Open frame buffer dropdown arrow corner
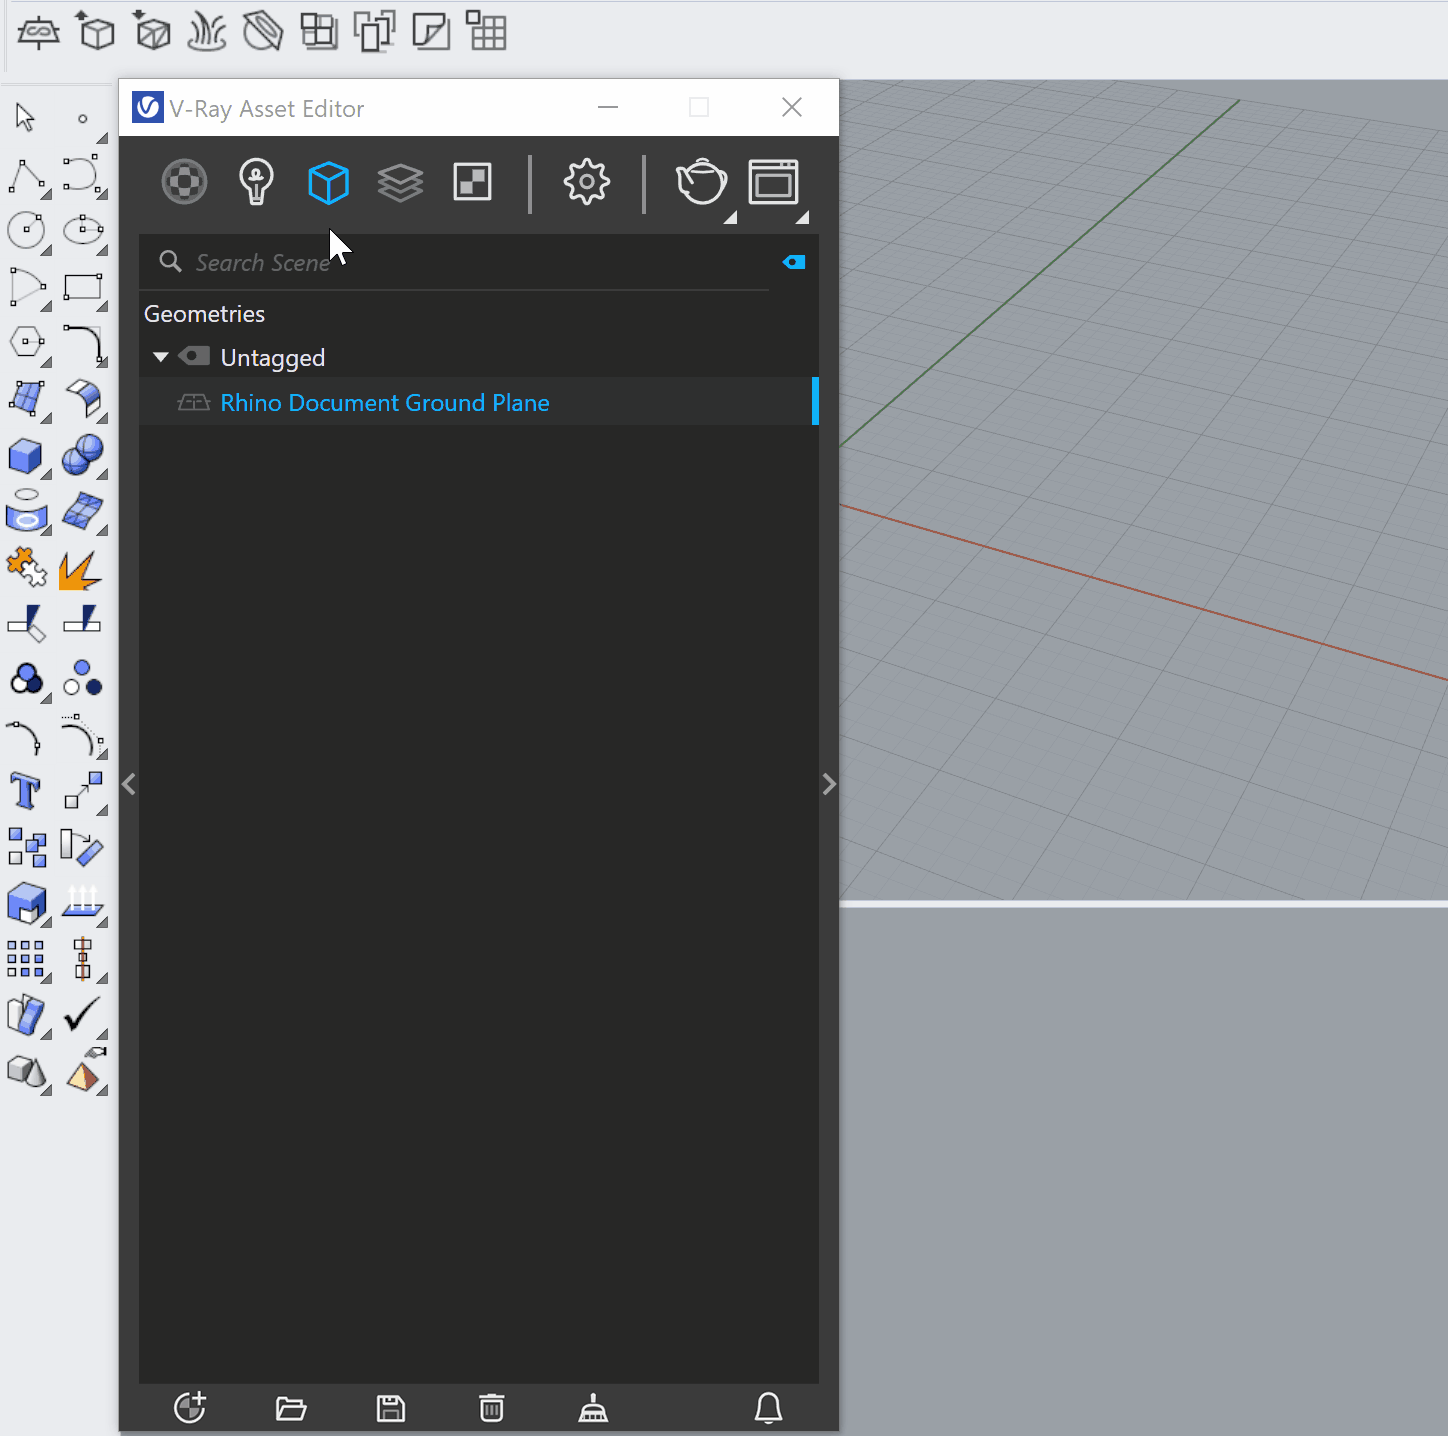 point(803,217)
